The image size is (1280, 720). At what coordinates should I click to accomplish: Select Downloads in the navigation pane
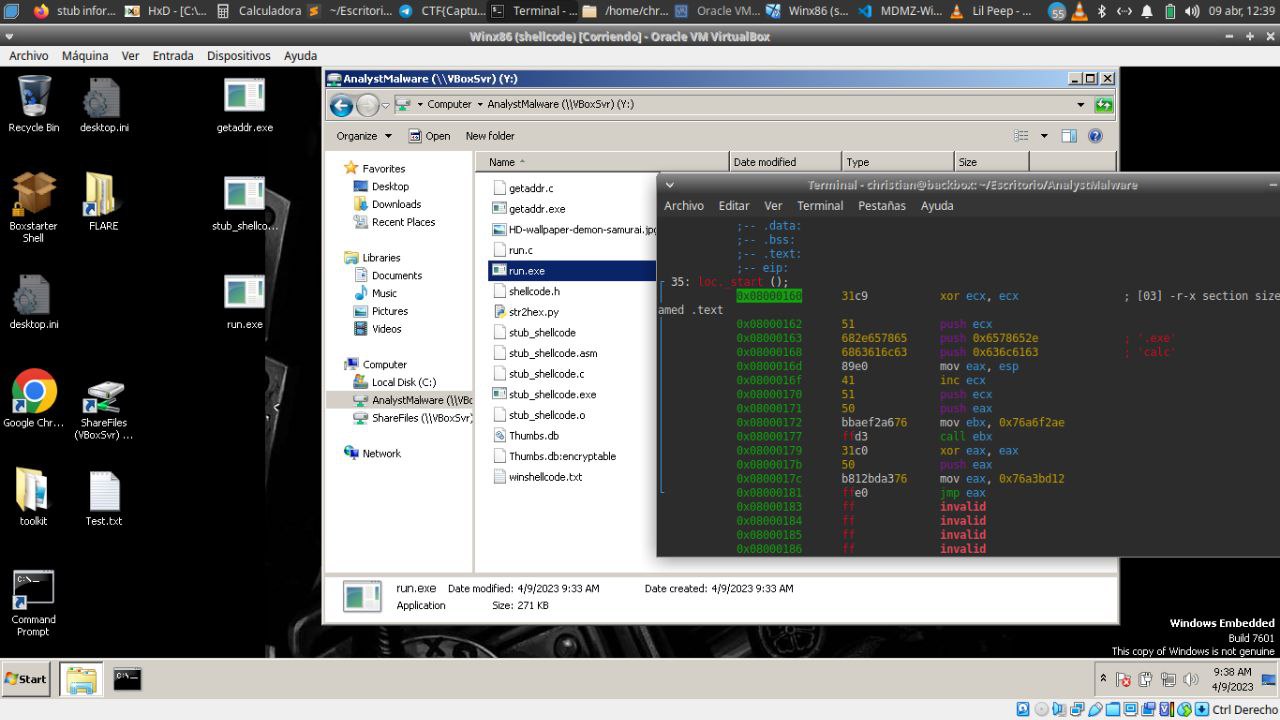coord(396,205)
